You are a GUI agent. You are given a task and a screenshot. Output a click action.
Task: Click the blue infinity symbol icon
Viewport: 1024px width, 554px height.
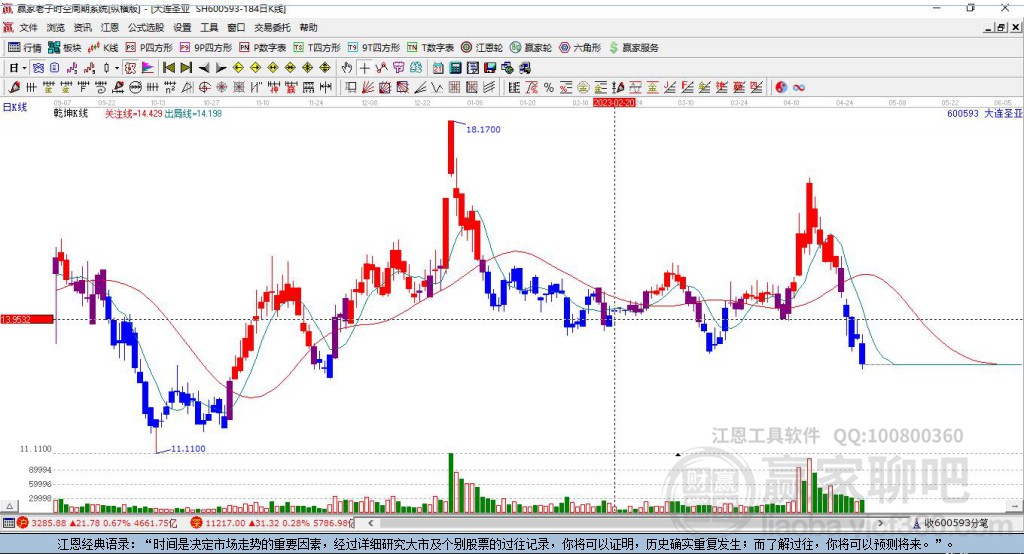tap(799, 87)
